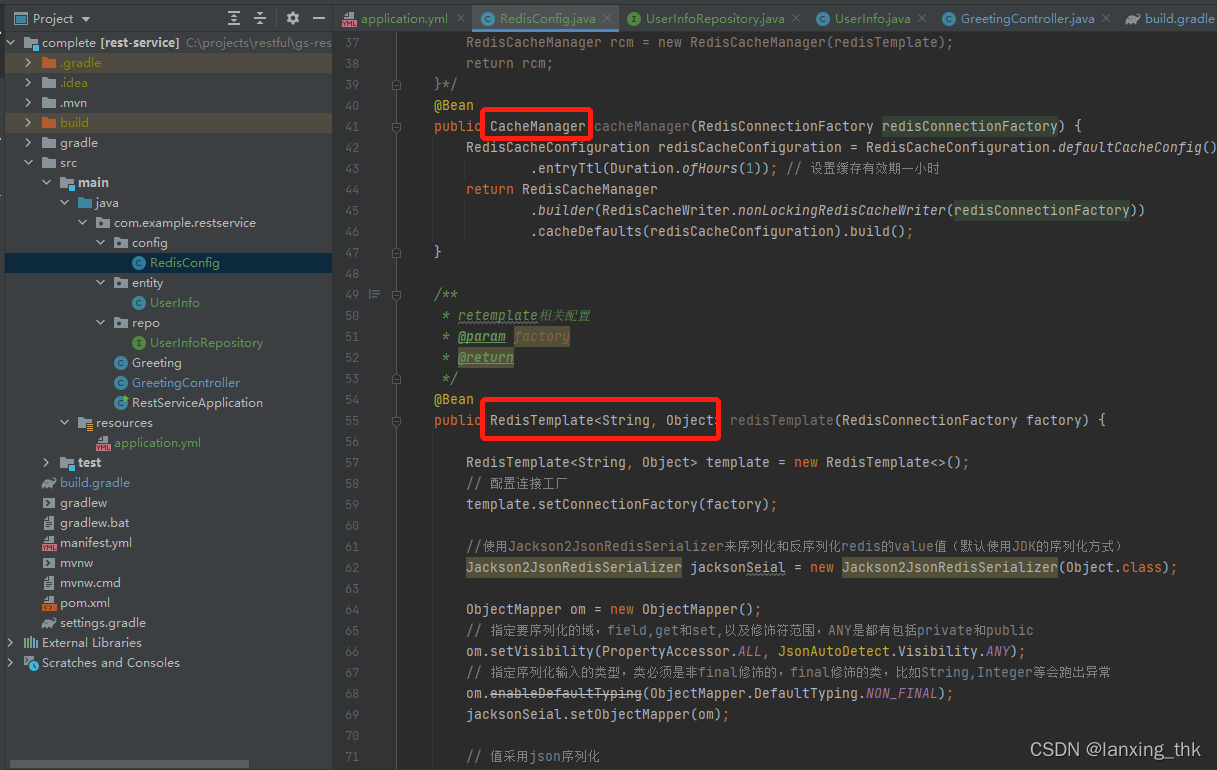Select RestServiceApplication in the project tree
The width and height of the screenshot is (1217, 770).
point(197,403)
